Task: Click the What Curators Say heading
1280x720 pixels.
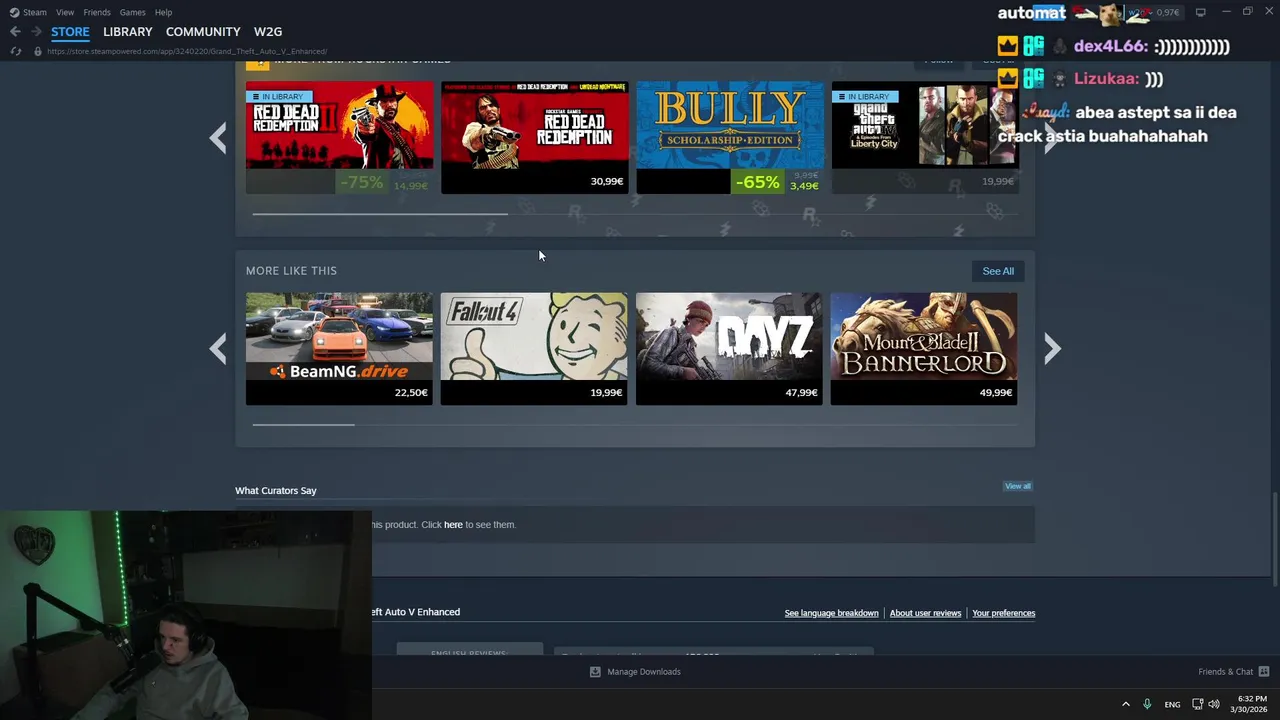Action: click(x=276, y=491)
